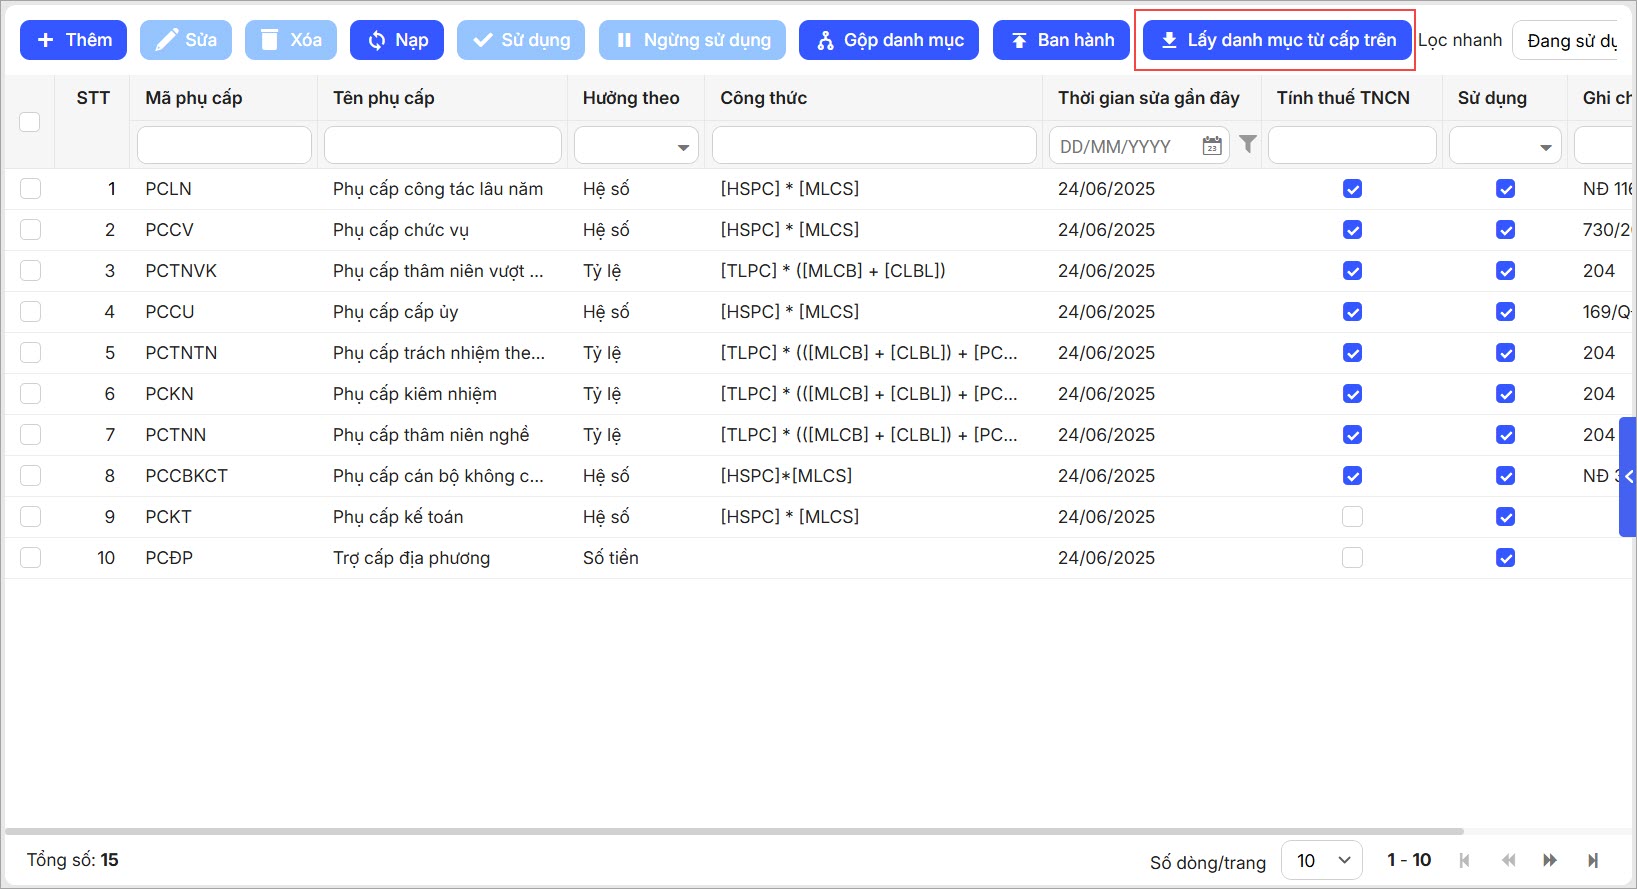The height and width of the screenshot is (889, 1637).
Task: Go to first page icon
Action: click(x=1465, y=860)
